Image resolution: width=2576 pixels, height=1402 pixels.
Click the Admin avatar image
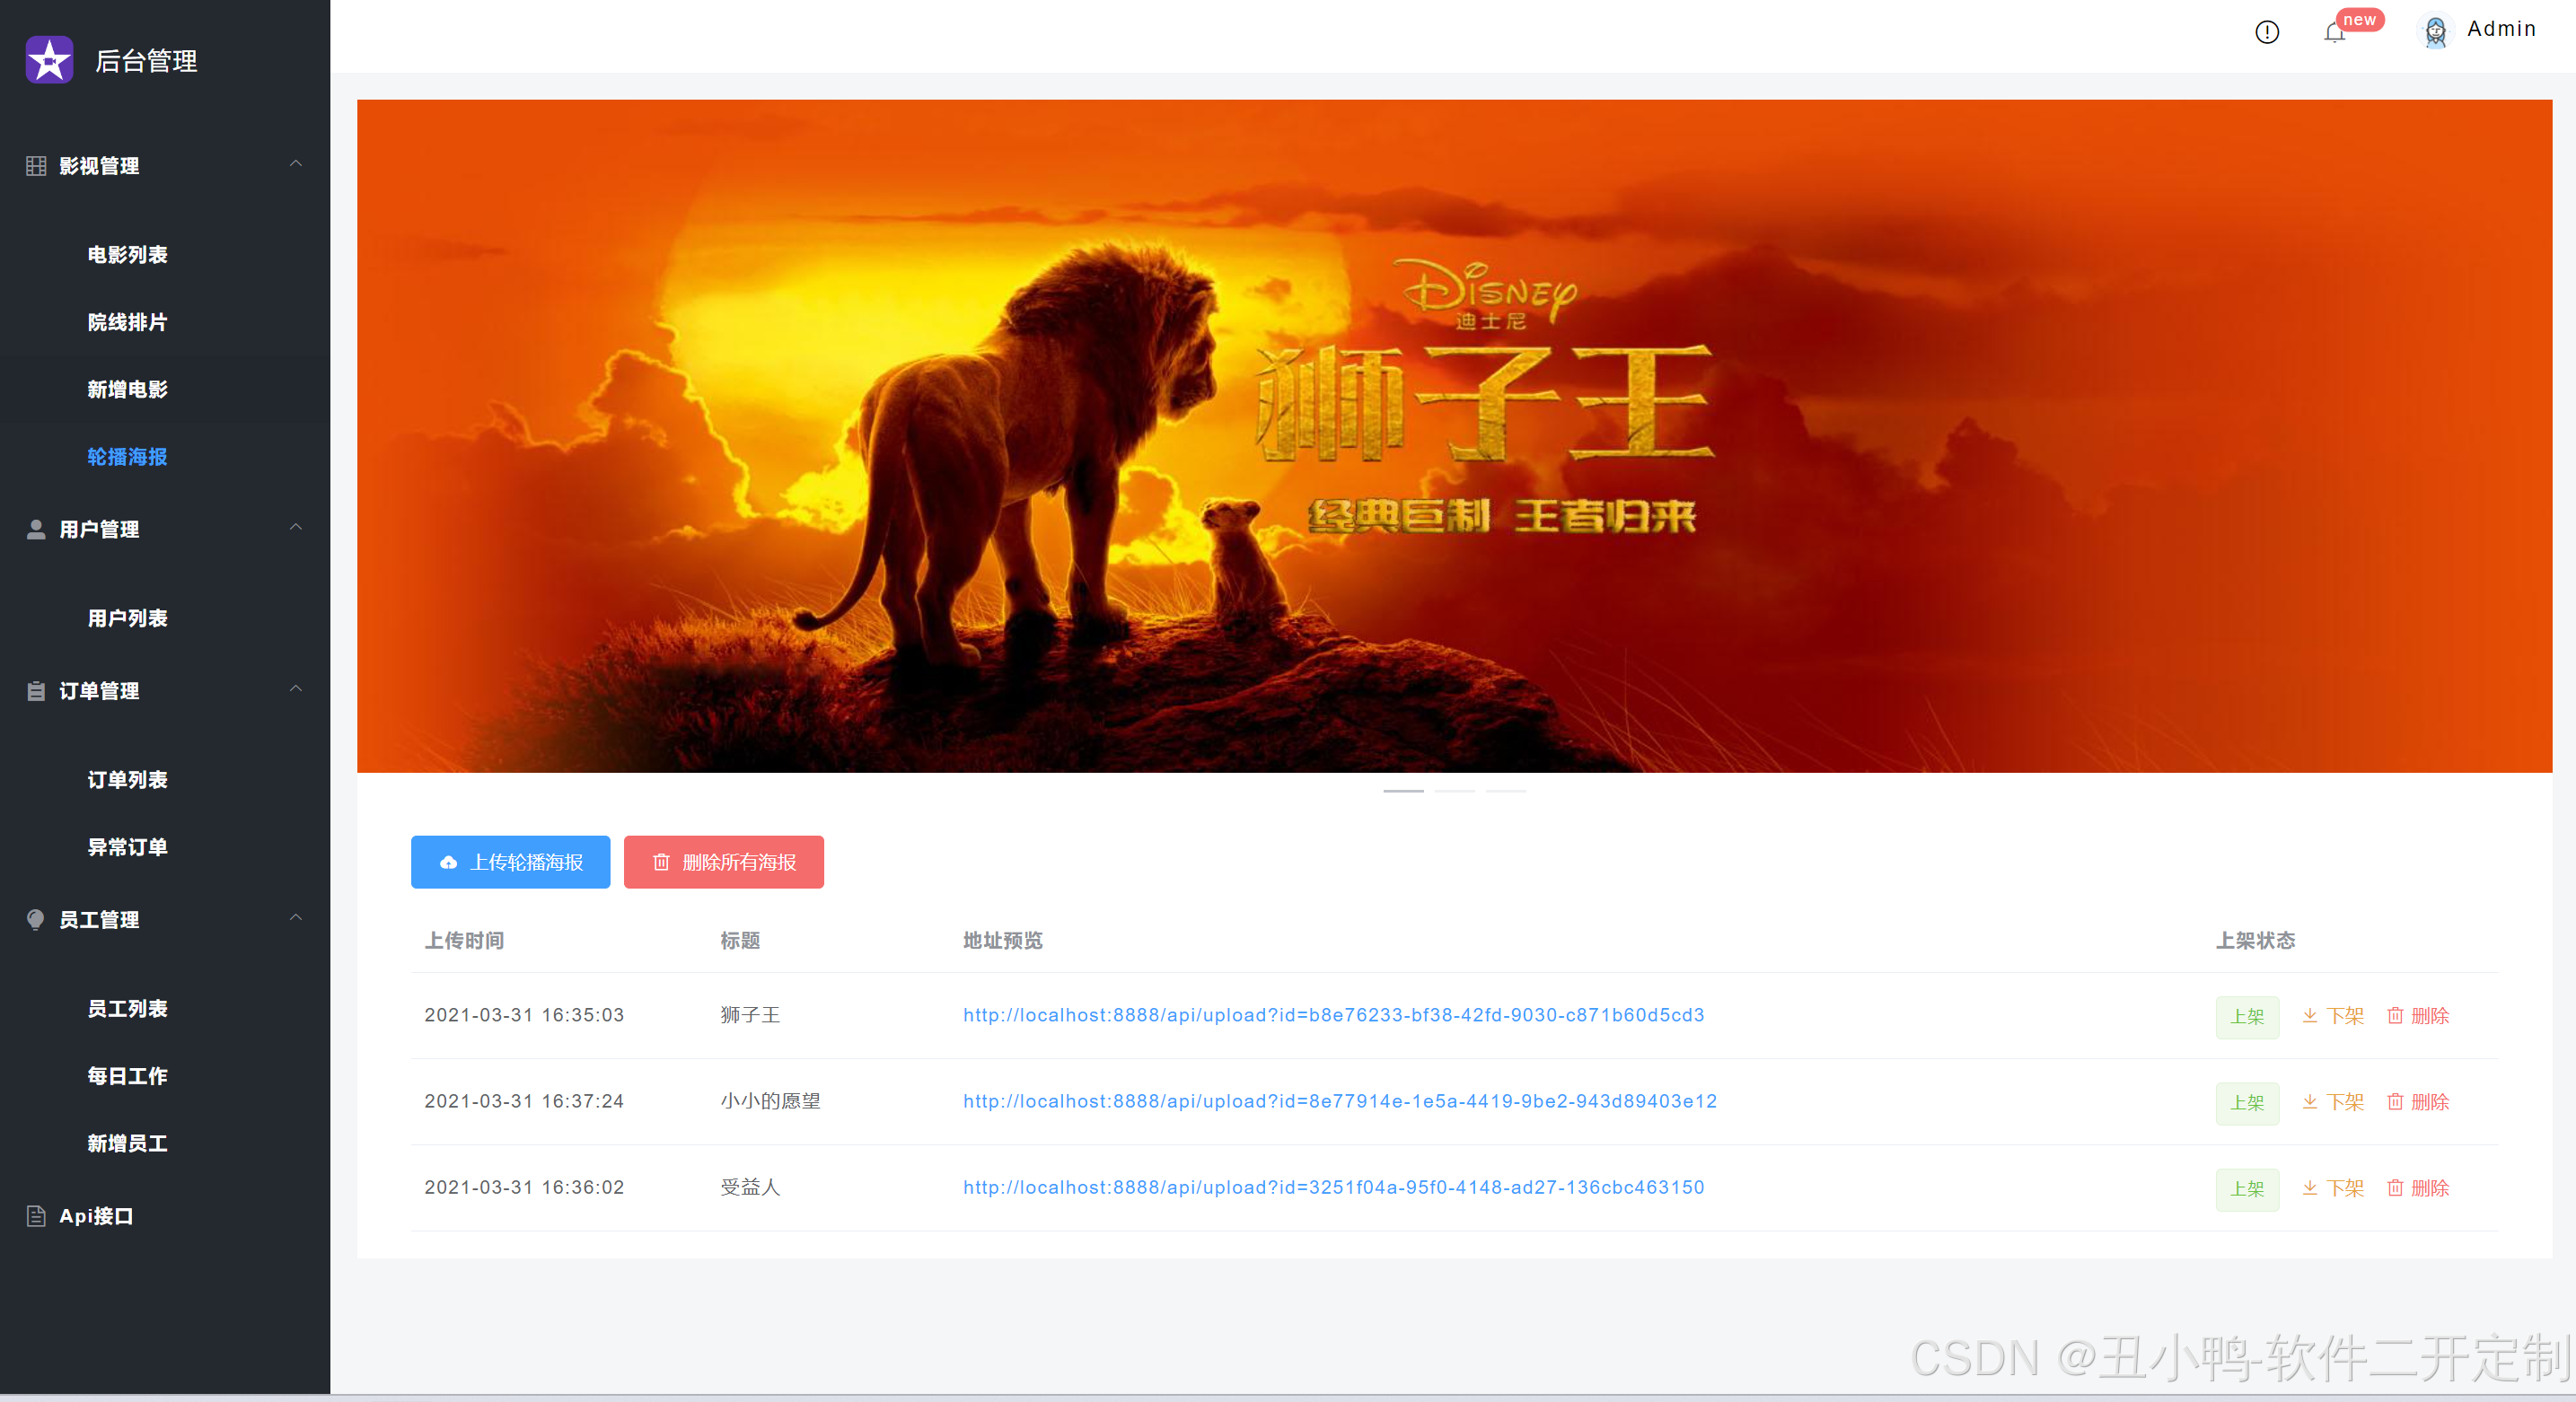(x=2435, y=31)
